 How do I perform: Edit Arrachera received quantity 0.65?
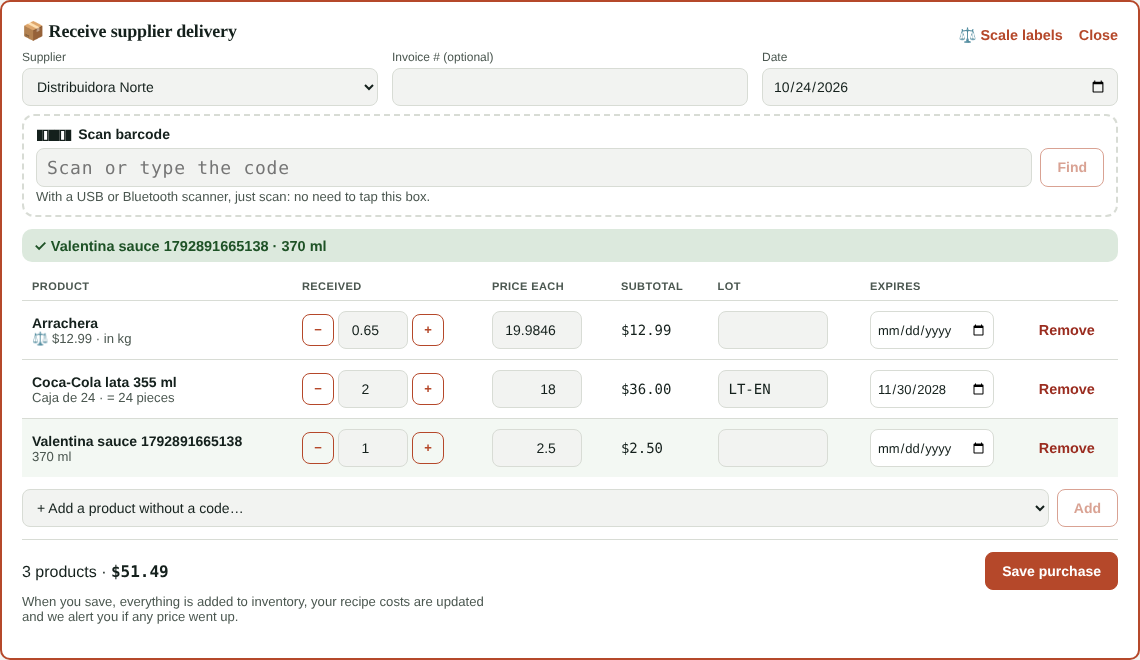pyautogui.click(x=373, y=330)
